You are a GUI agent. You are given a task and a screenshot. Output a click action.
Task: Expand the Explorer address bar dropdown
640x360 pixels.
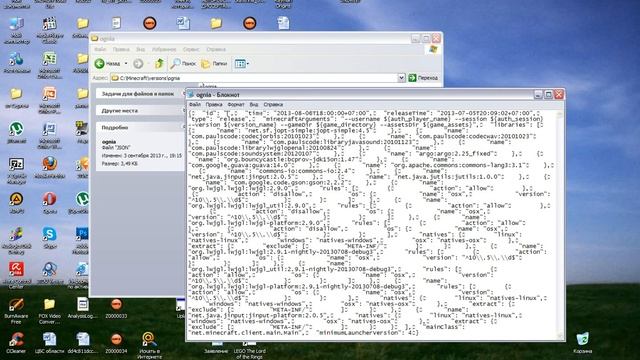point(401,78)
